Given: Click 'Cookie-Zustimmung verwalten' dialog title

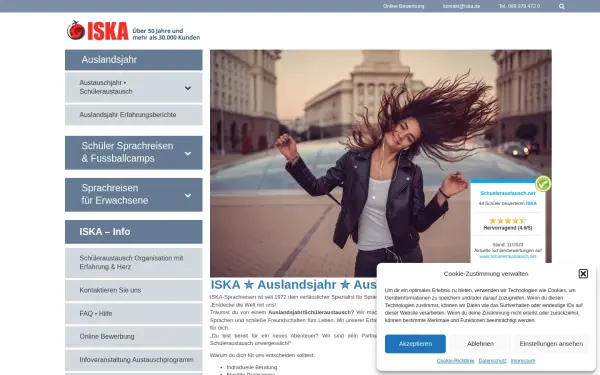Looking at the screenshot, I should (x=486, y=274).
